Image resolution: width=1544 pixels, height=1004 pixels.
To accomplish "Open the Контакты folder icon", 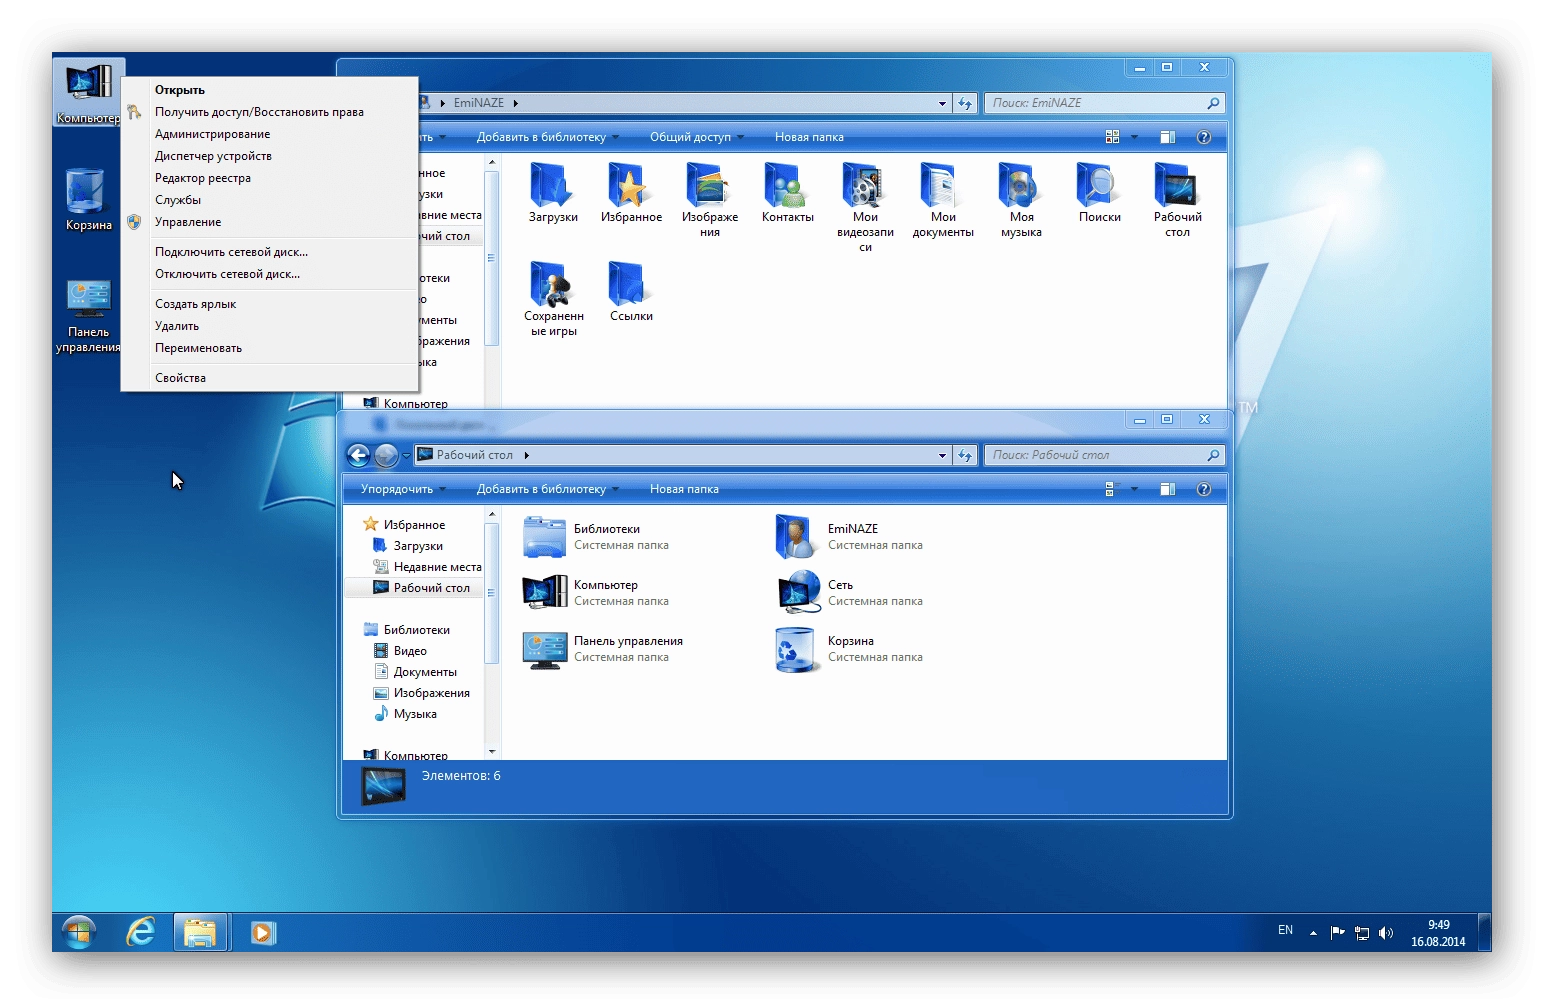I will [x=787, y=186].
